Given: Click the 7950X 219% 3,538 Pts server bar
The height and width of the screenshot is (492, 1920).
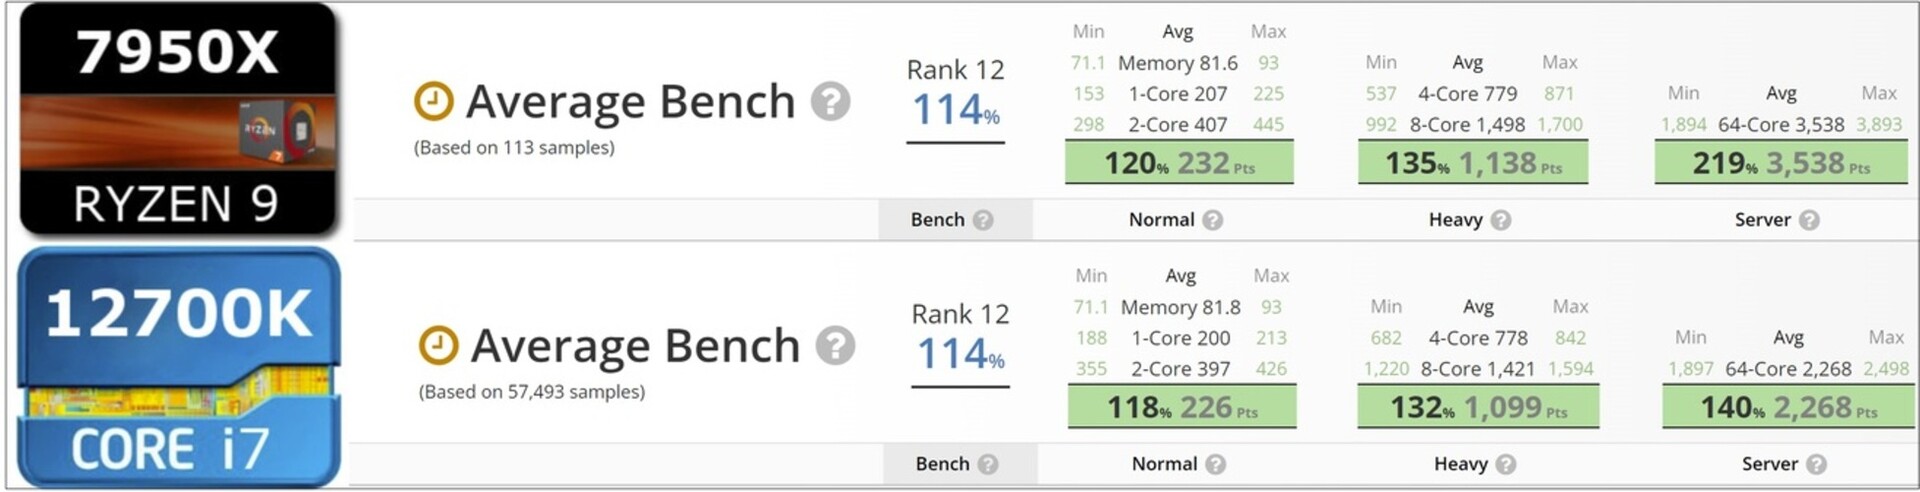Looking at the screenshot, I should (x=1781, y=163).
